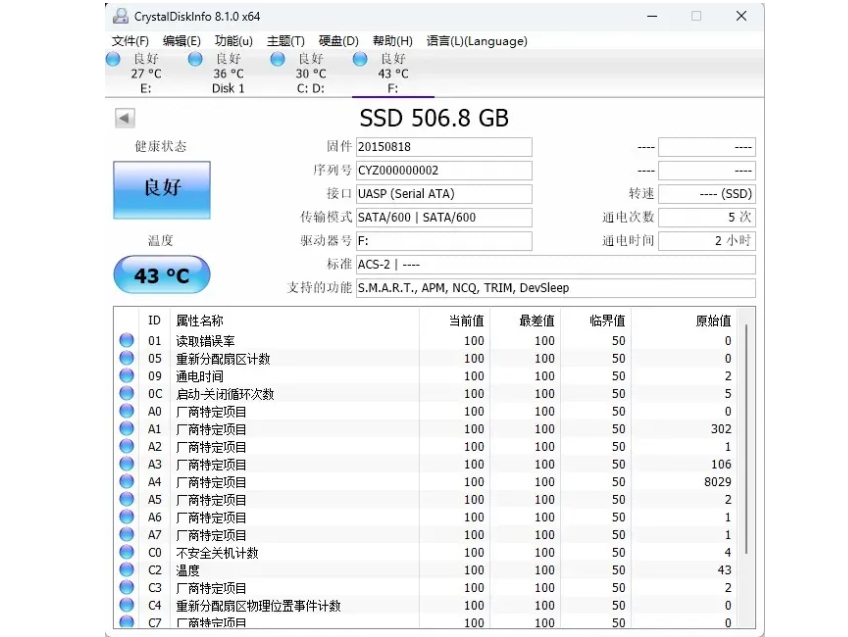Click the status orb for attribute A0
This screenshot has height=637, width=848.
tap(127, 411)
